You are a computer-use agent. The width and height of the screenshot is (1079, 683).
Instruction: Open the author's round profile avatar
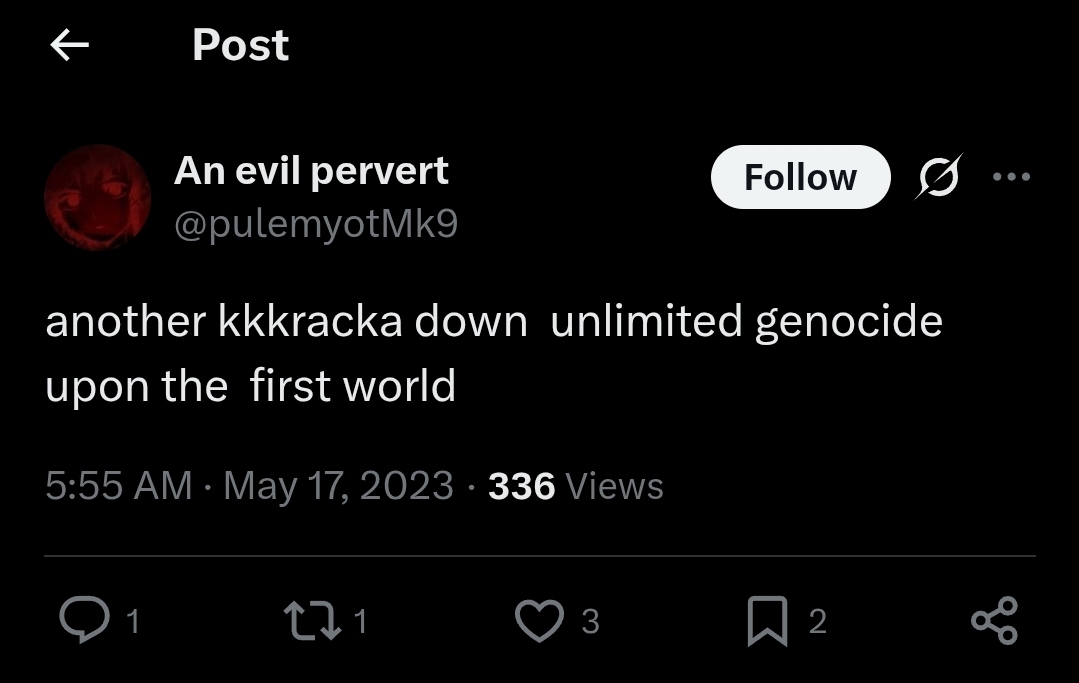coord(97,197)
